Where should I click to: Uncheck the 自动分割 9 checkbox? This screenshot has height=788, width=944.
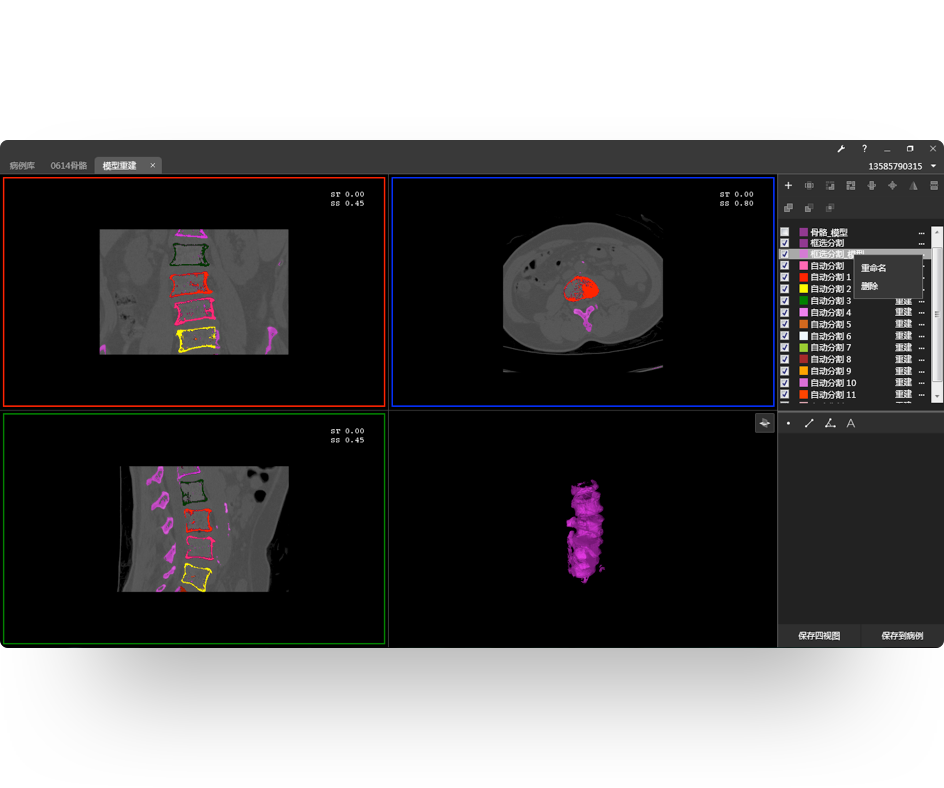[785, 371]
